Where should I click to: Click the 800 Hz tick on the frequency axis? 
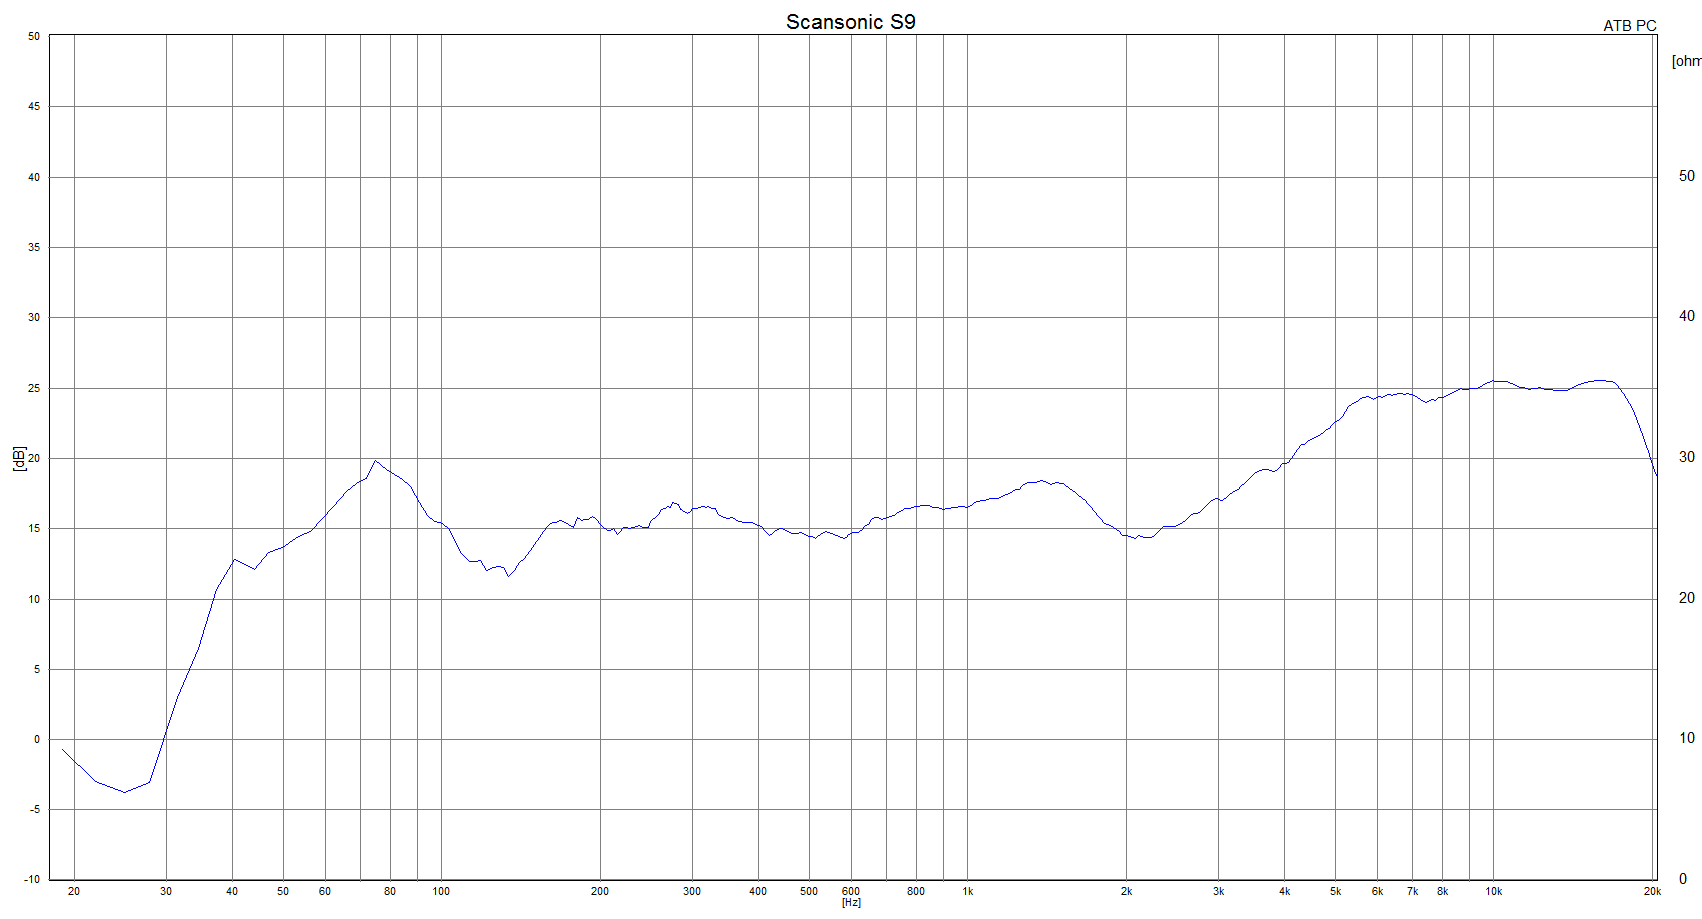(916, 891)
